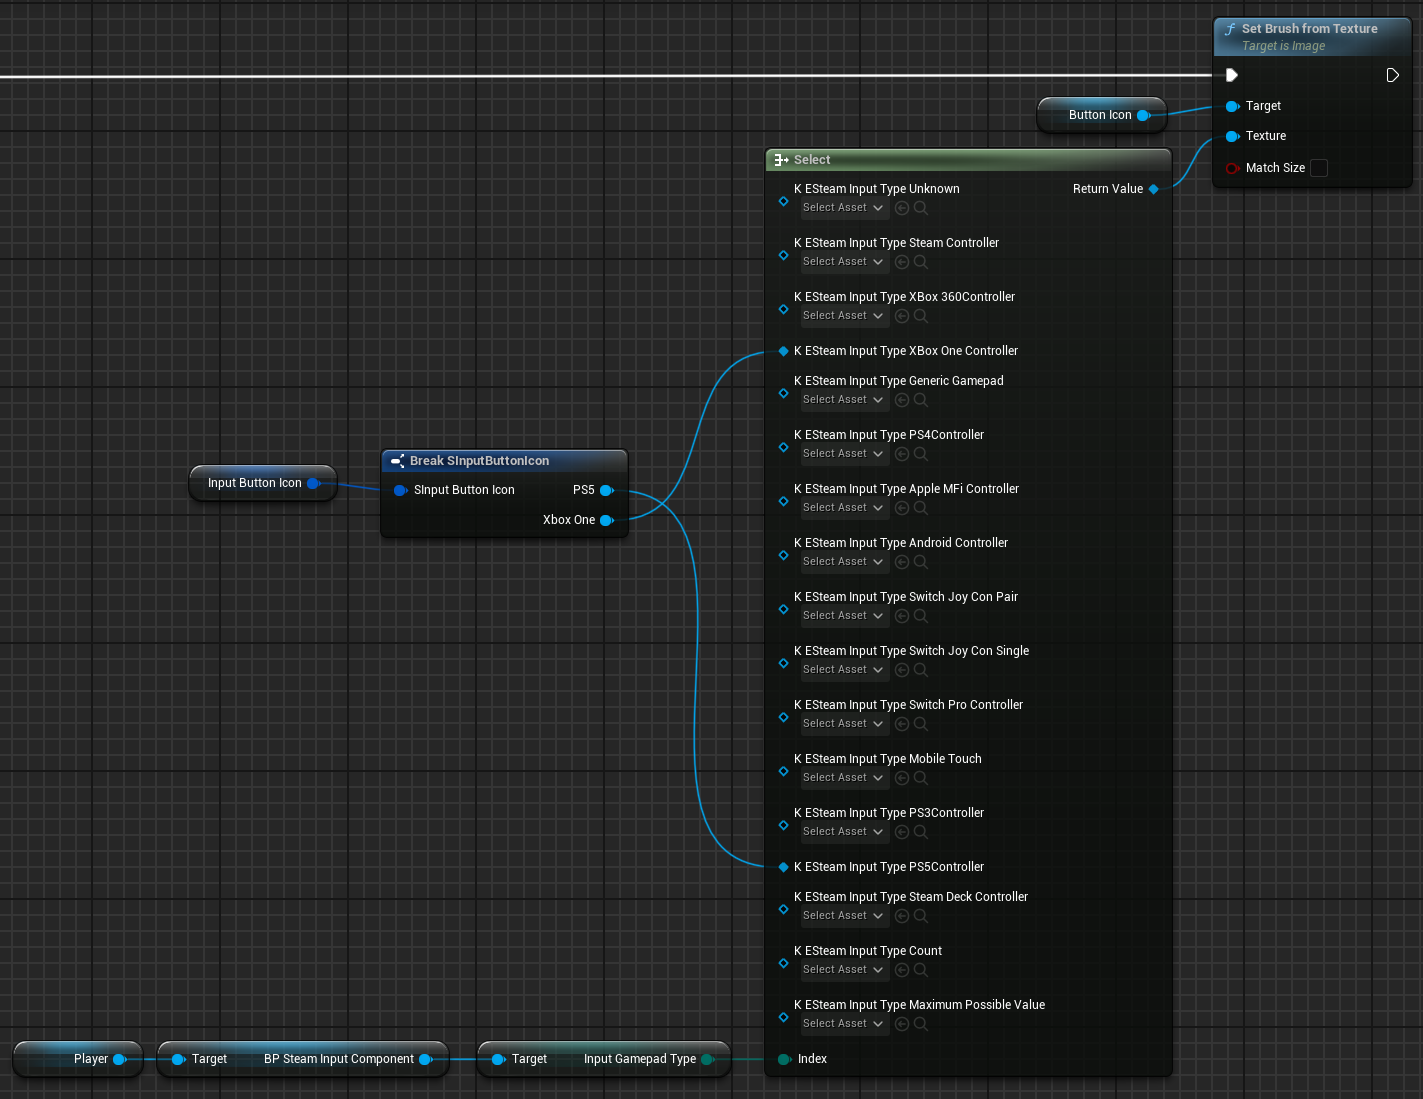The height and width of the screenshot is (1099, 1423).
Task: Click the Break struct icon on Break SInputButtonIcon node
Action: pos(397,461)
